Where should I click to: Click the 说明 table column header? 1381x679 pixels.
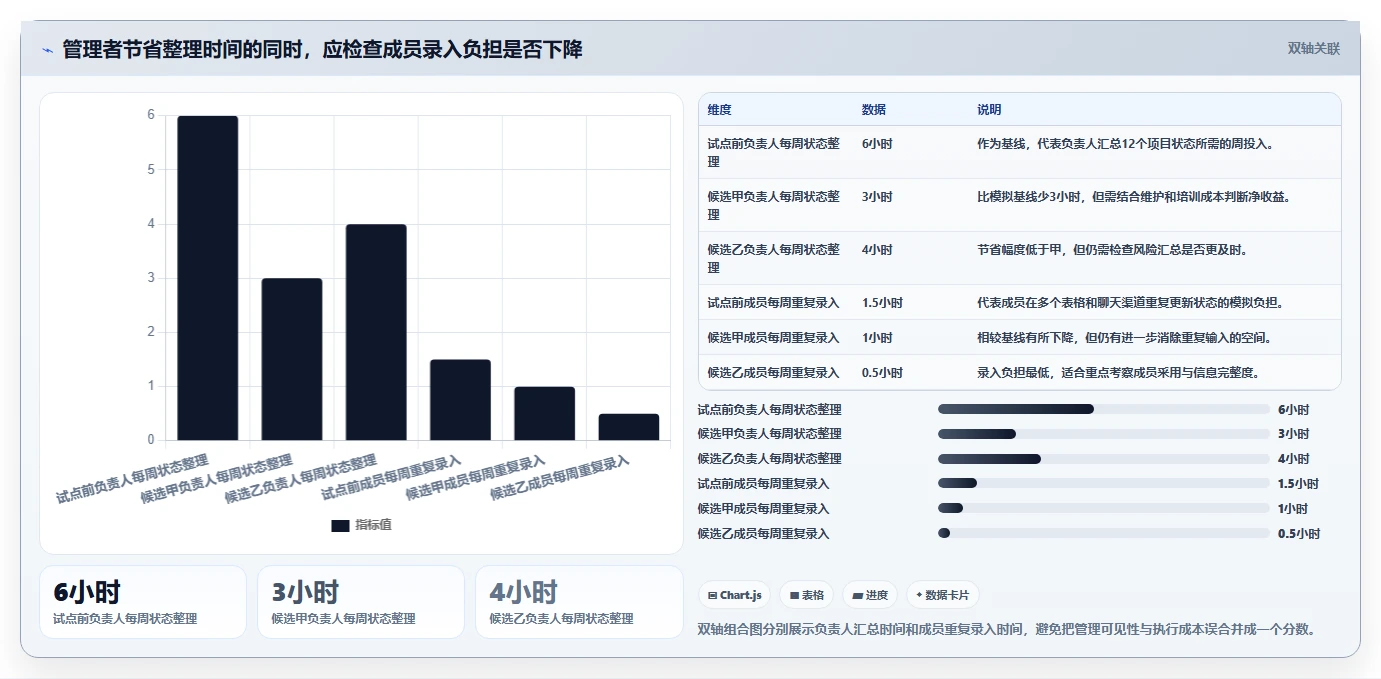coord(989,110)
